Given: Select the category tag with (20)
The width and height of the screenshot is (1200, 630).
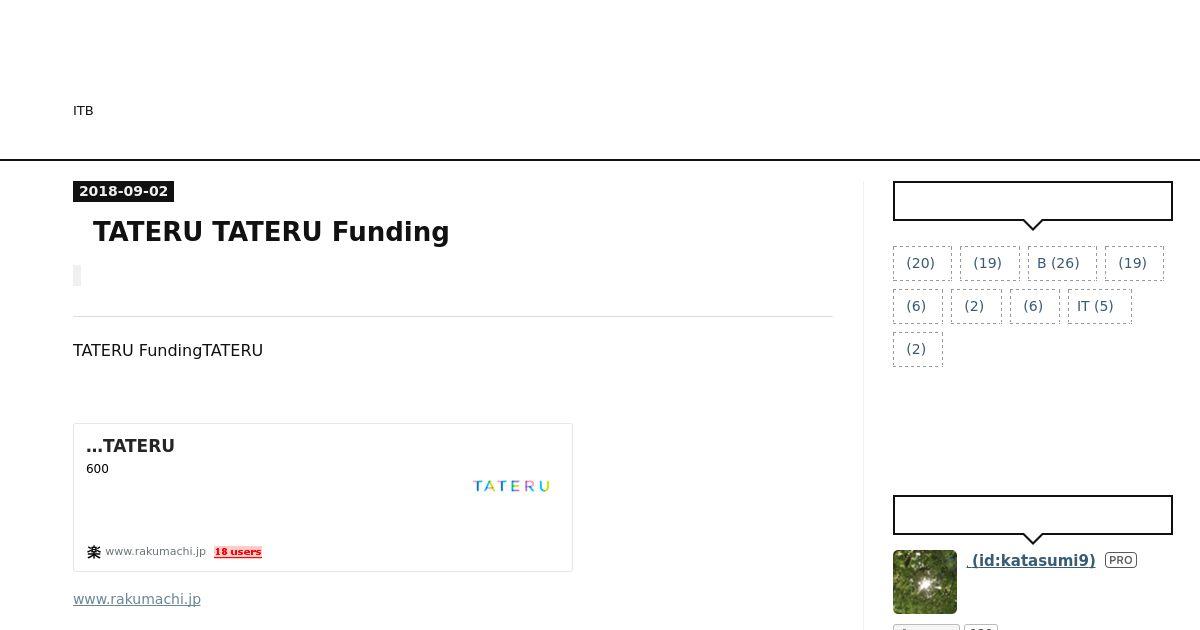Looking at the screenshot, I should tap(922, 263).
